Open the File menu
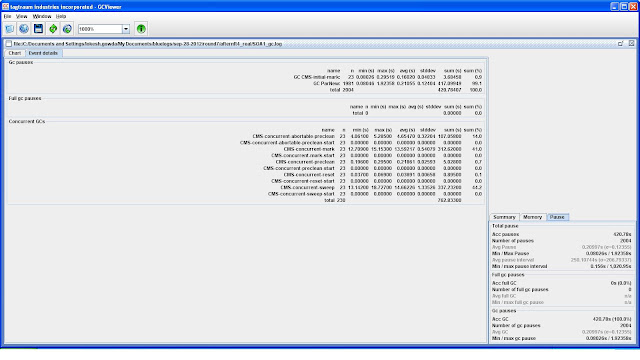The width and height of the screenshot is (640, 360). point(7,16)
